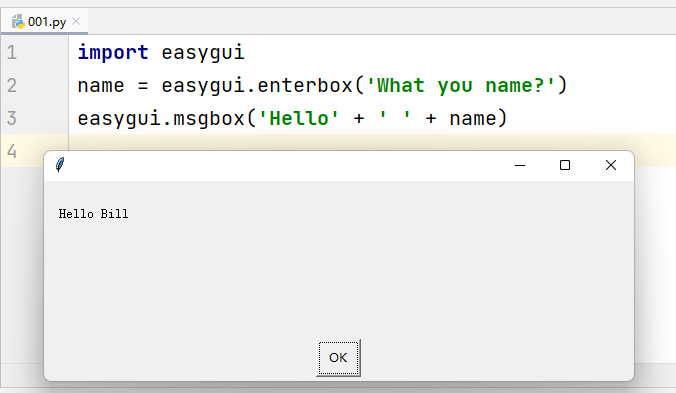Click the Python file icon on 001.py tab
676x393 pixels.
tap(18, 21)
